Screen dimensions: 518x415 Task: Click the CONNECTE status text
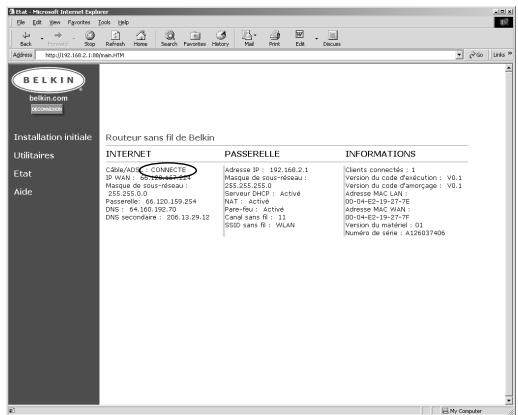[x=168, y=170]
